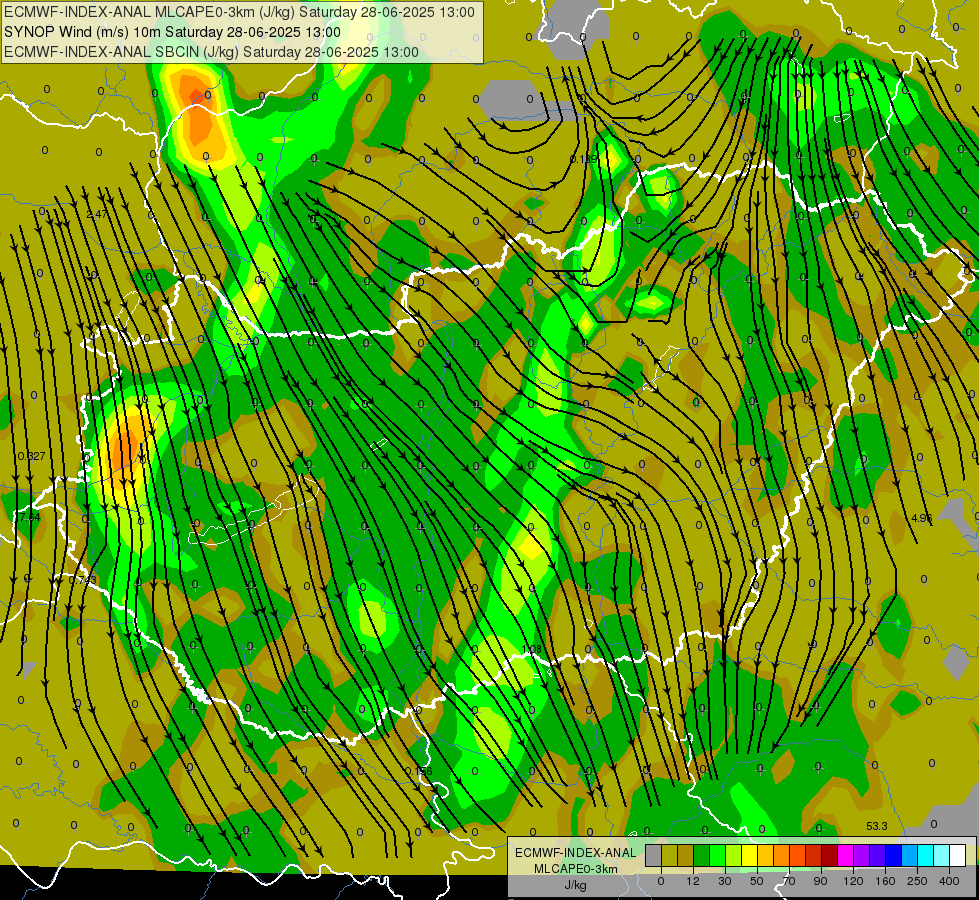
Task: Click the map value '4.96'
Action: pos(922,517)
